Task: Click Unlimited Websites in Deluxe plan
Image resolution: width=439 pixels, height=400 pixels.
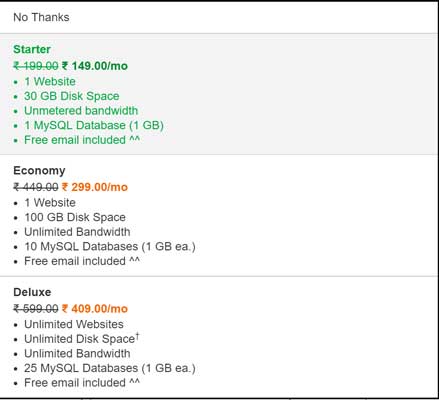Action: tap(74, 324)
